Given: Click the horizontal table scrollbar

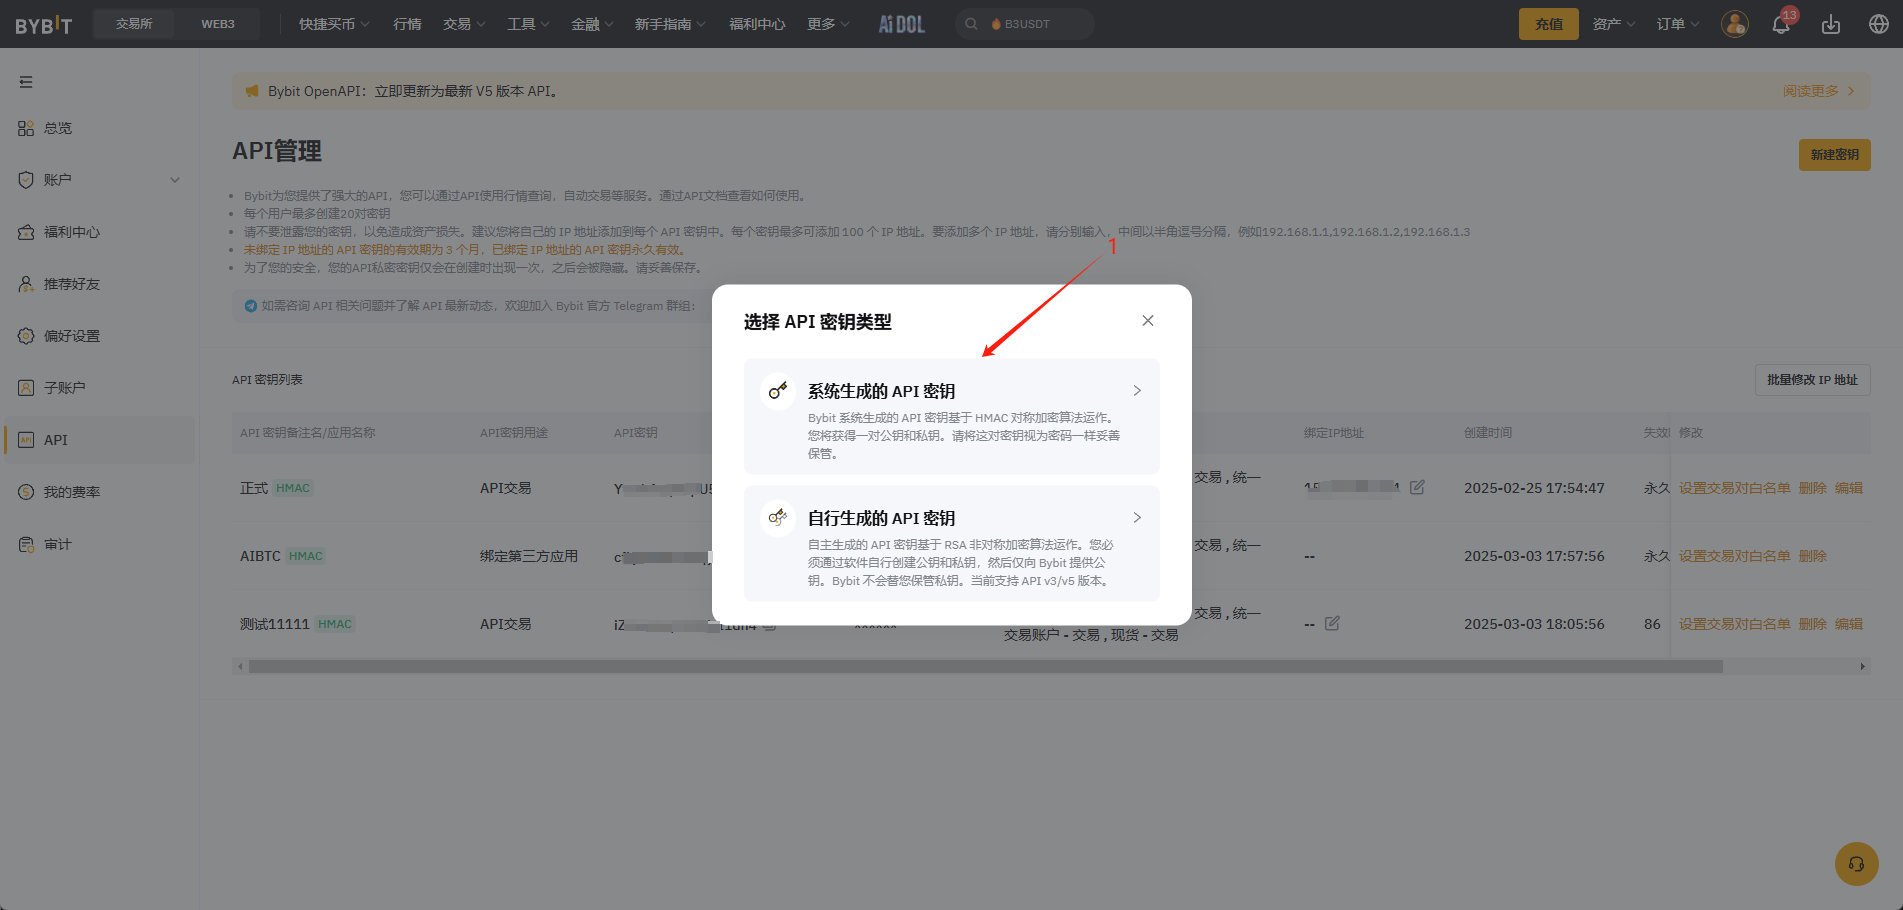Looking at the screenshot, I should click(x=985, y=666).
